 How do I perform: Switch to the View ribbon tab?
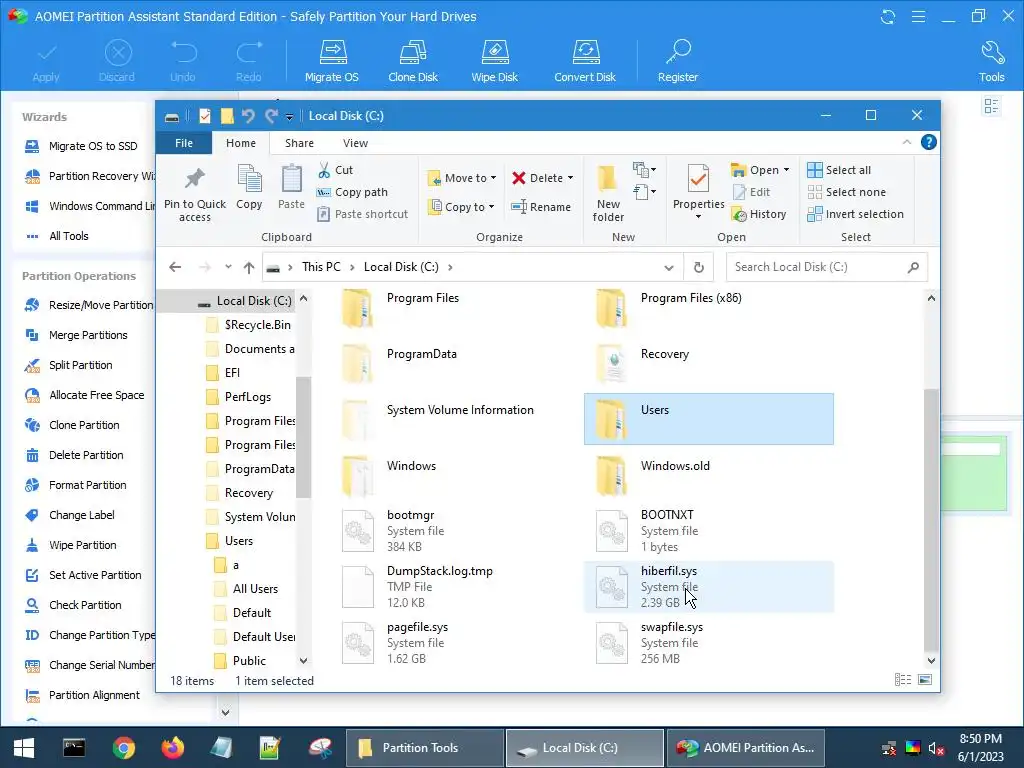coord(355,143)
